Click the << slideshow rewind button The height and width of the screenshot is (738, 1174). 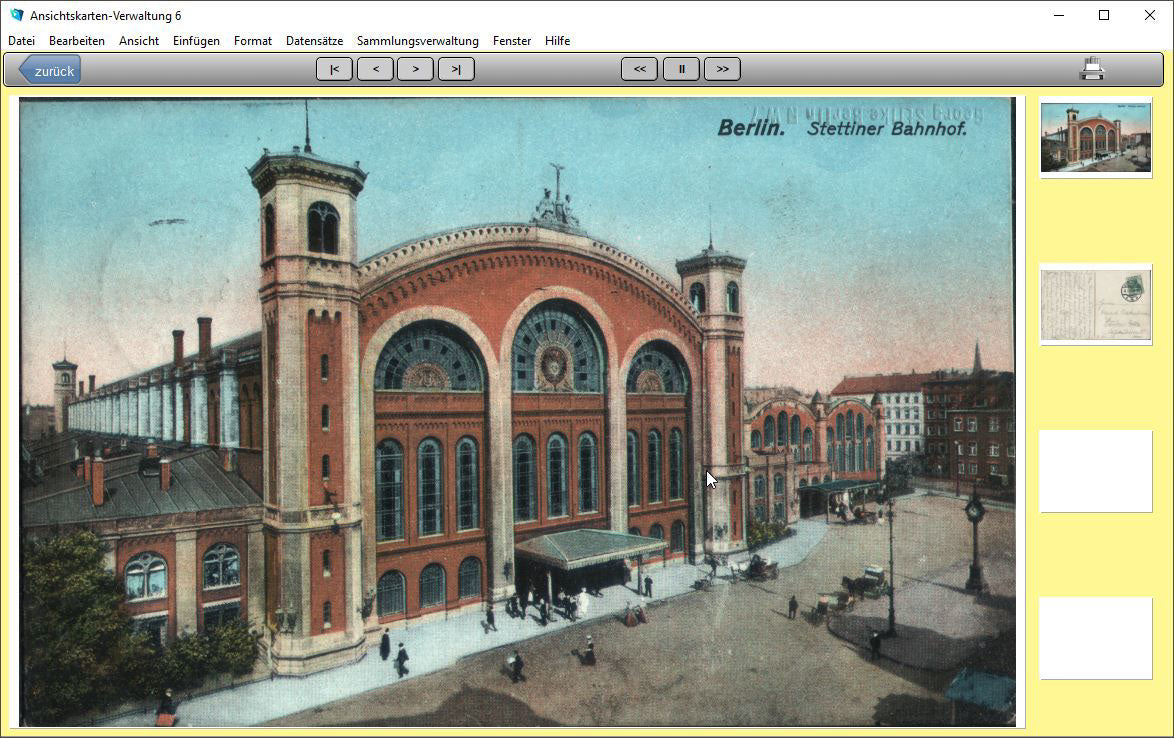(639, 69)
